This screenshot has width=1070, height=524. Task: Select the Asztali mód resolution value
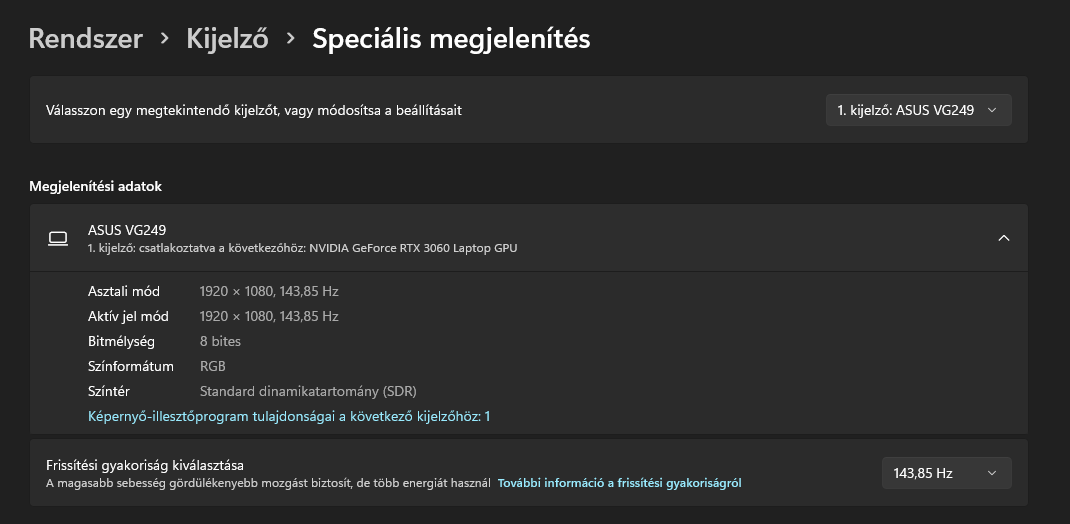[269, 291]
